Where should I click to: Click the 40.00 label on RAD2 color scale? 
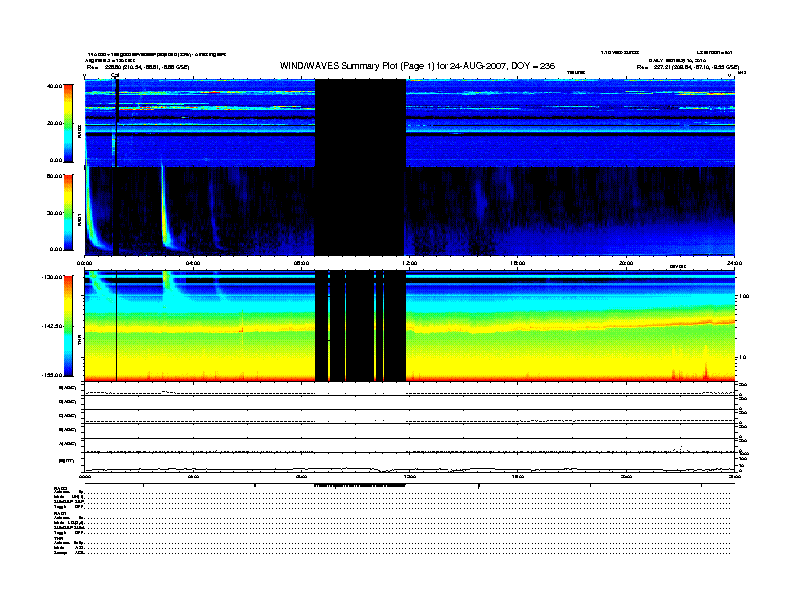54,86
